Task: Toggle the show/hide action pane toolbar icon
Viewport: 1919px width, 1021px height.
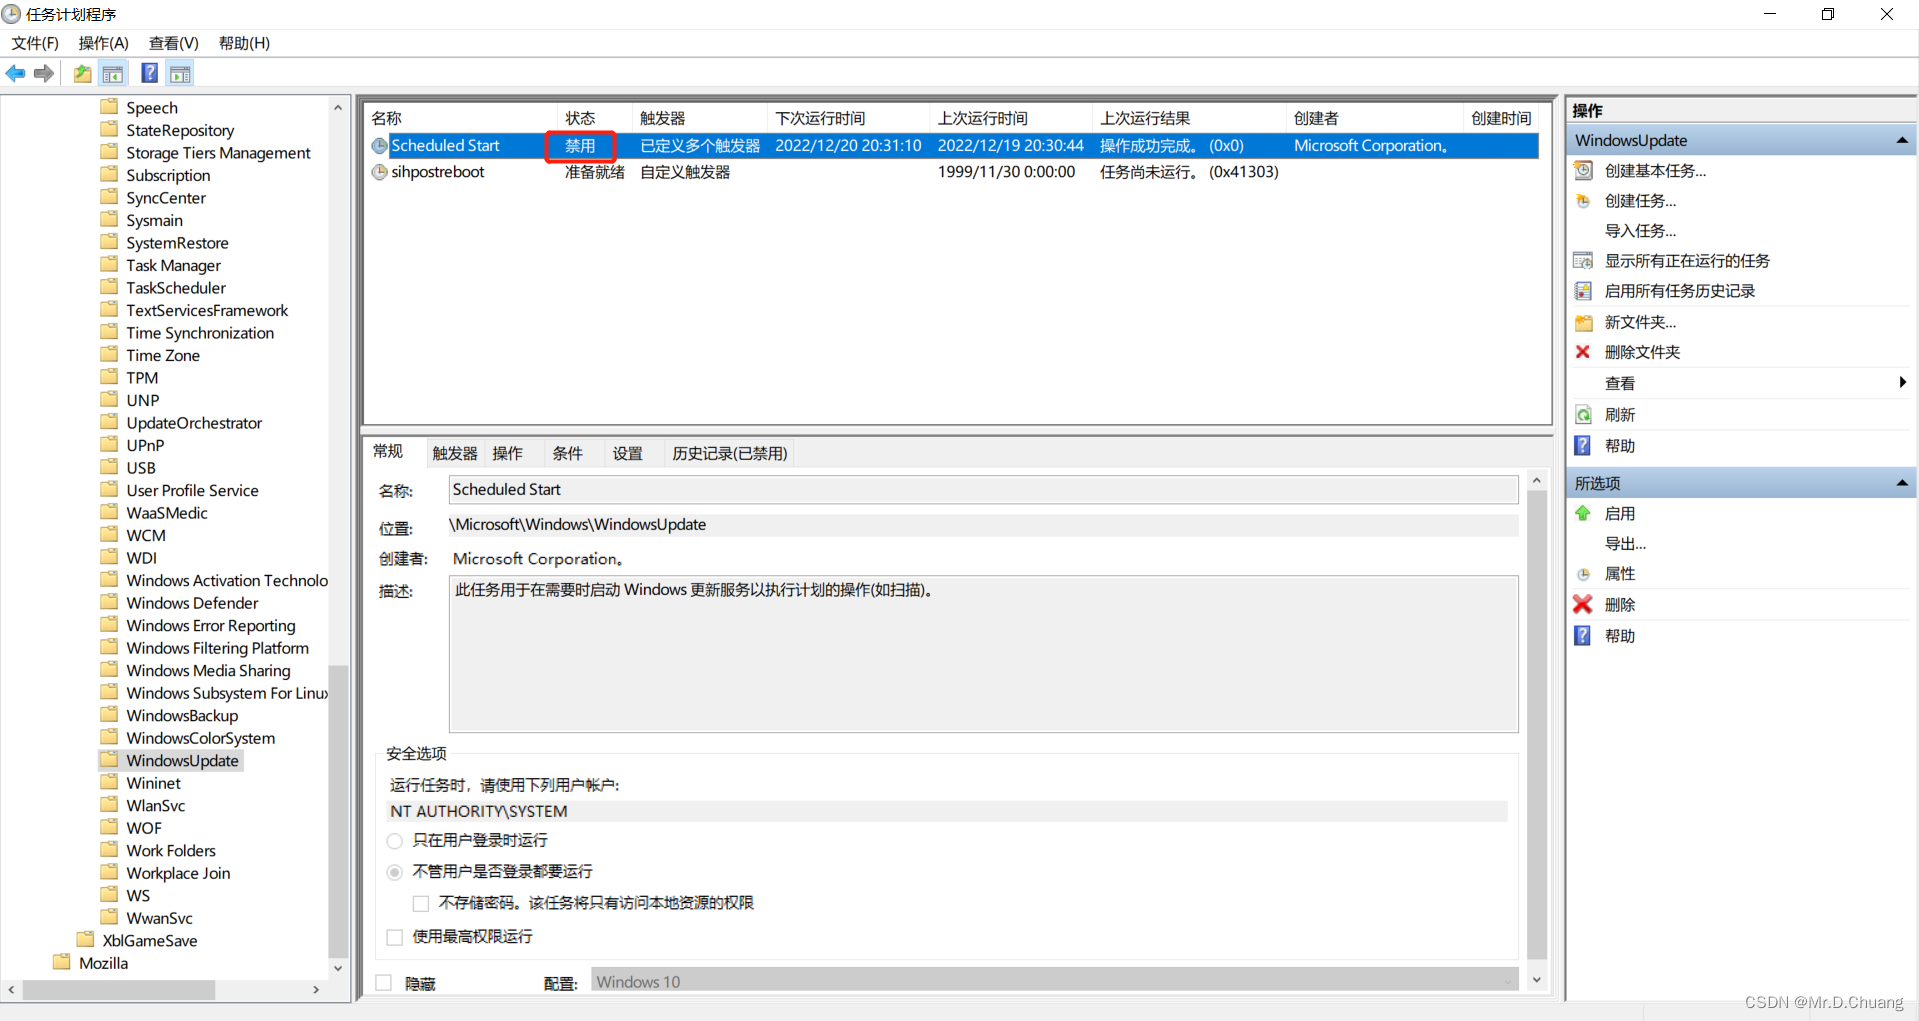Action: [180, 73]
